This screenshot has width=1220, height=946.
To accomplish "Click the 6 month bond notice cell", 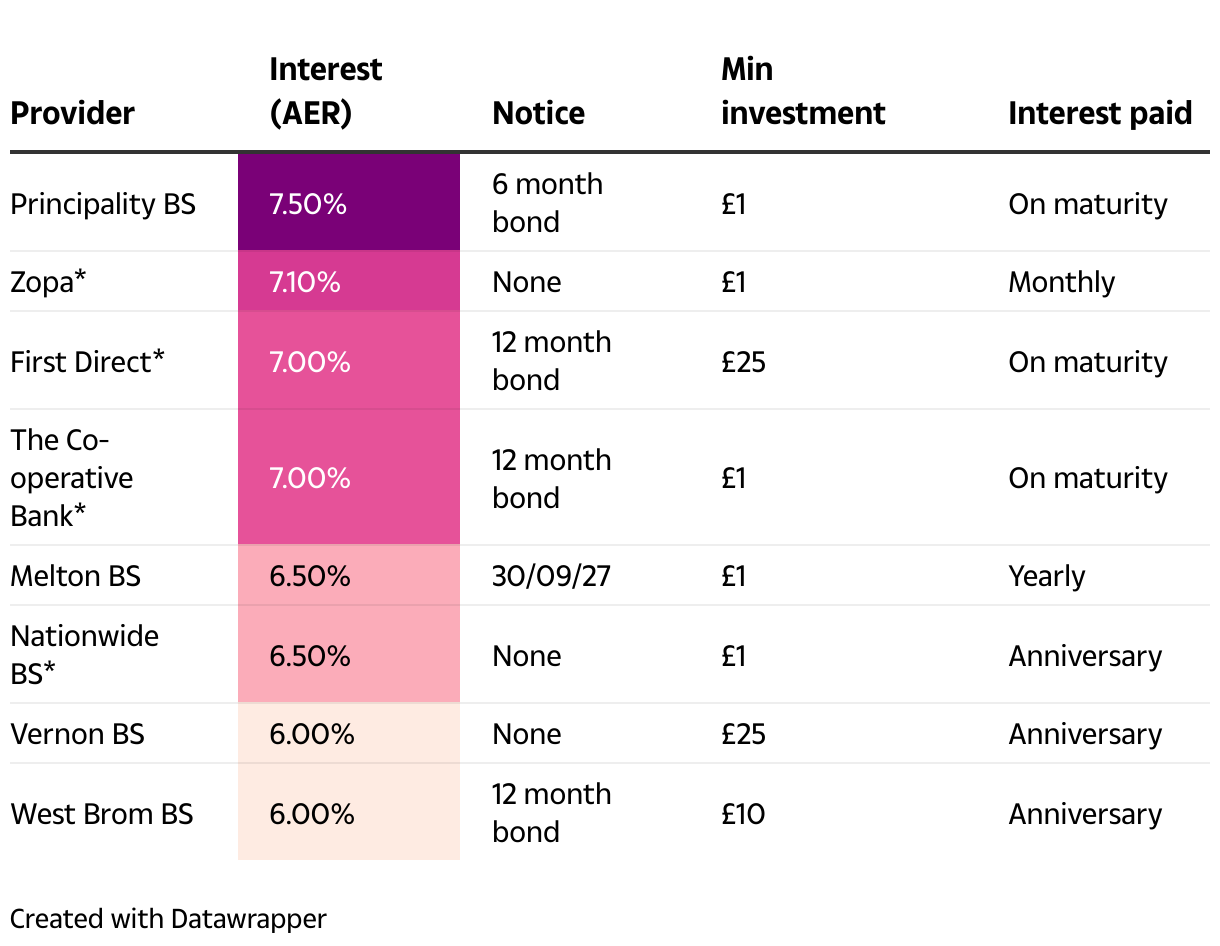I will tap(547, 203).
